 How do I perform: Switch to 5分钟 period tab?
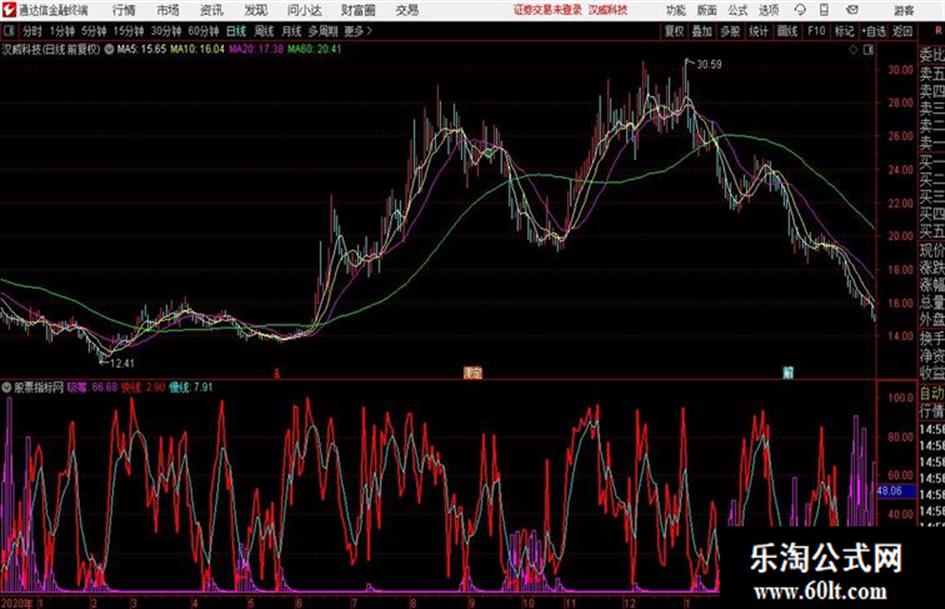pyautogui.click(x=94, y=31)
